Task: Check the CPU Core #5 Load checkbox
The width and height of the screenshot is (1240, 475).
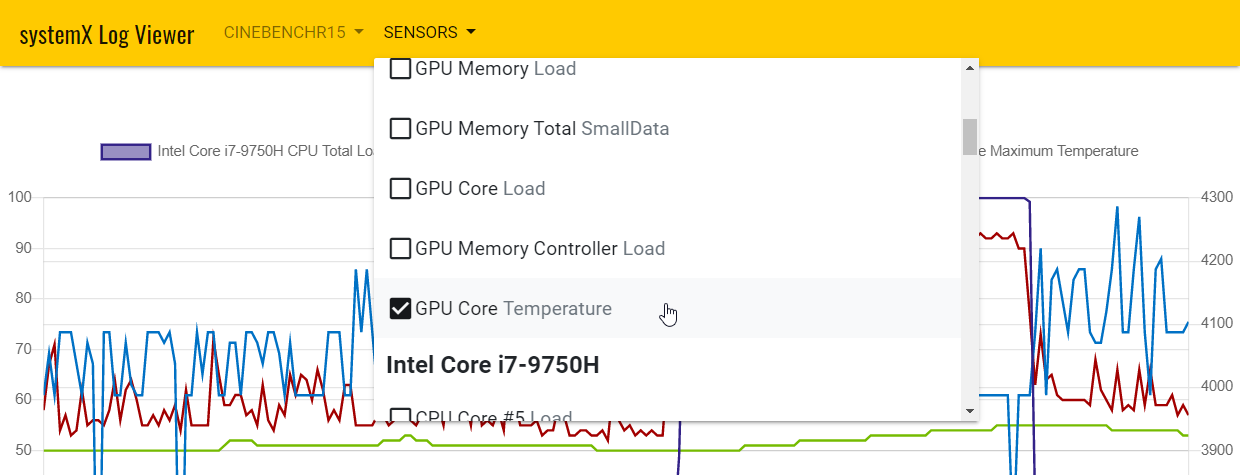Action: pyautogui.click(x=400, y=415)
